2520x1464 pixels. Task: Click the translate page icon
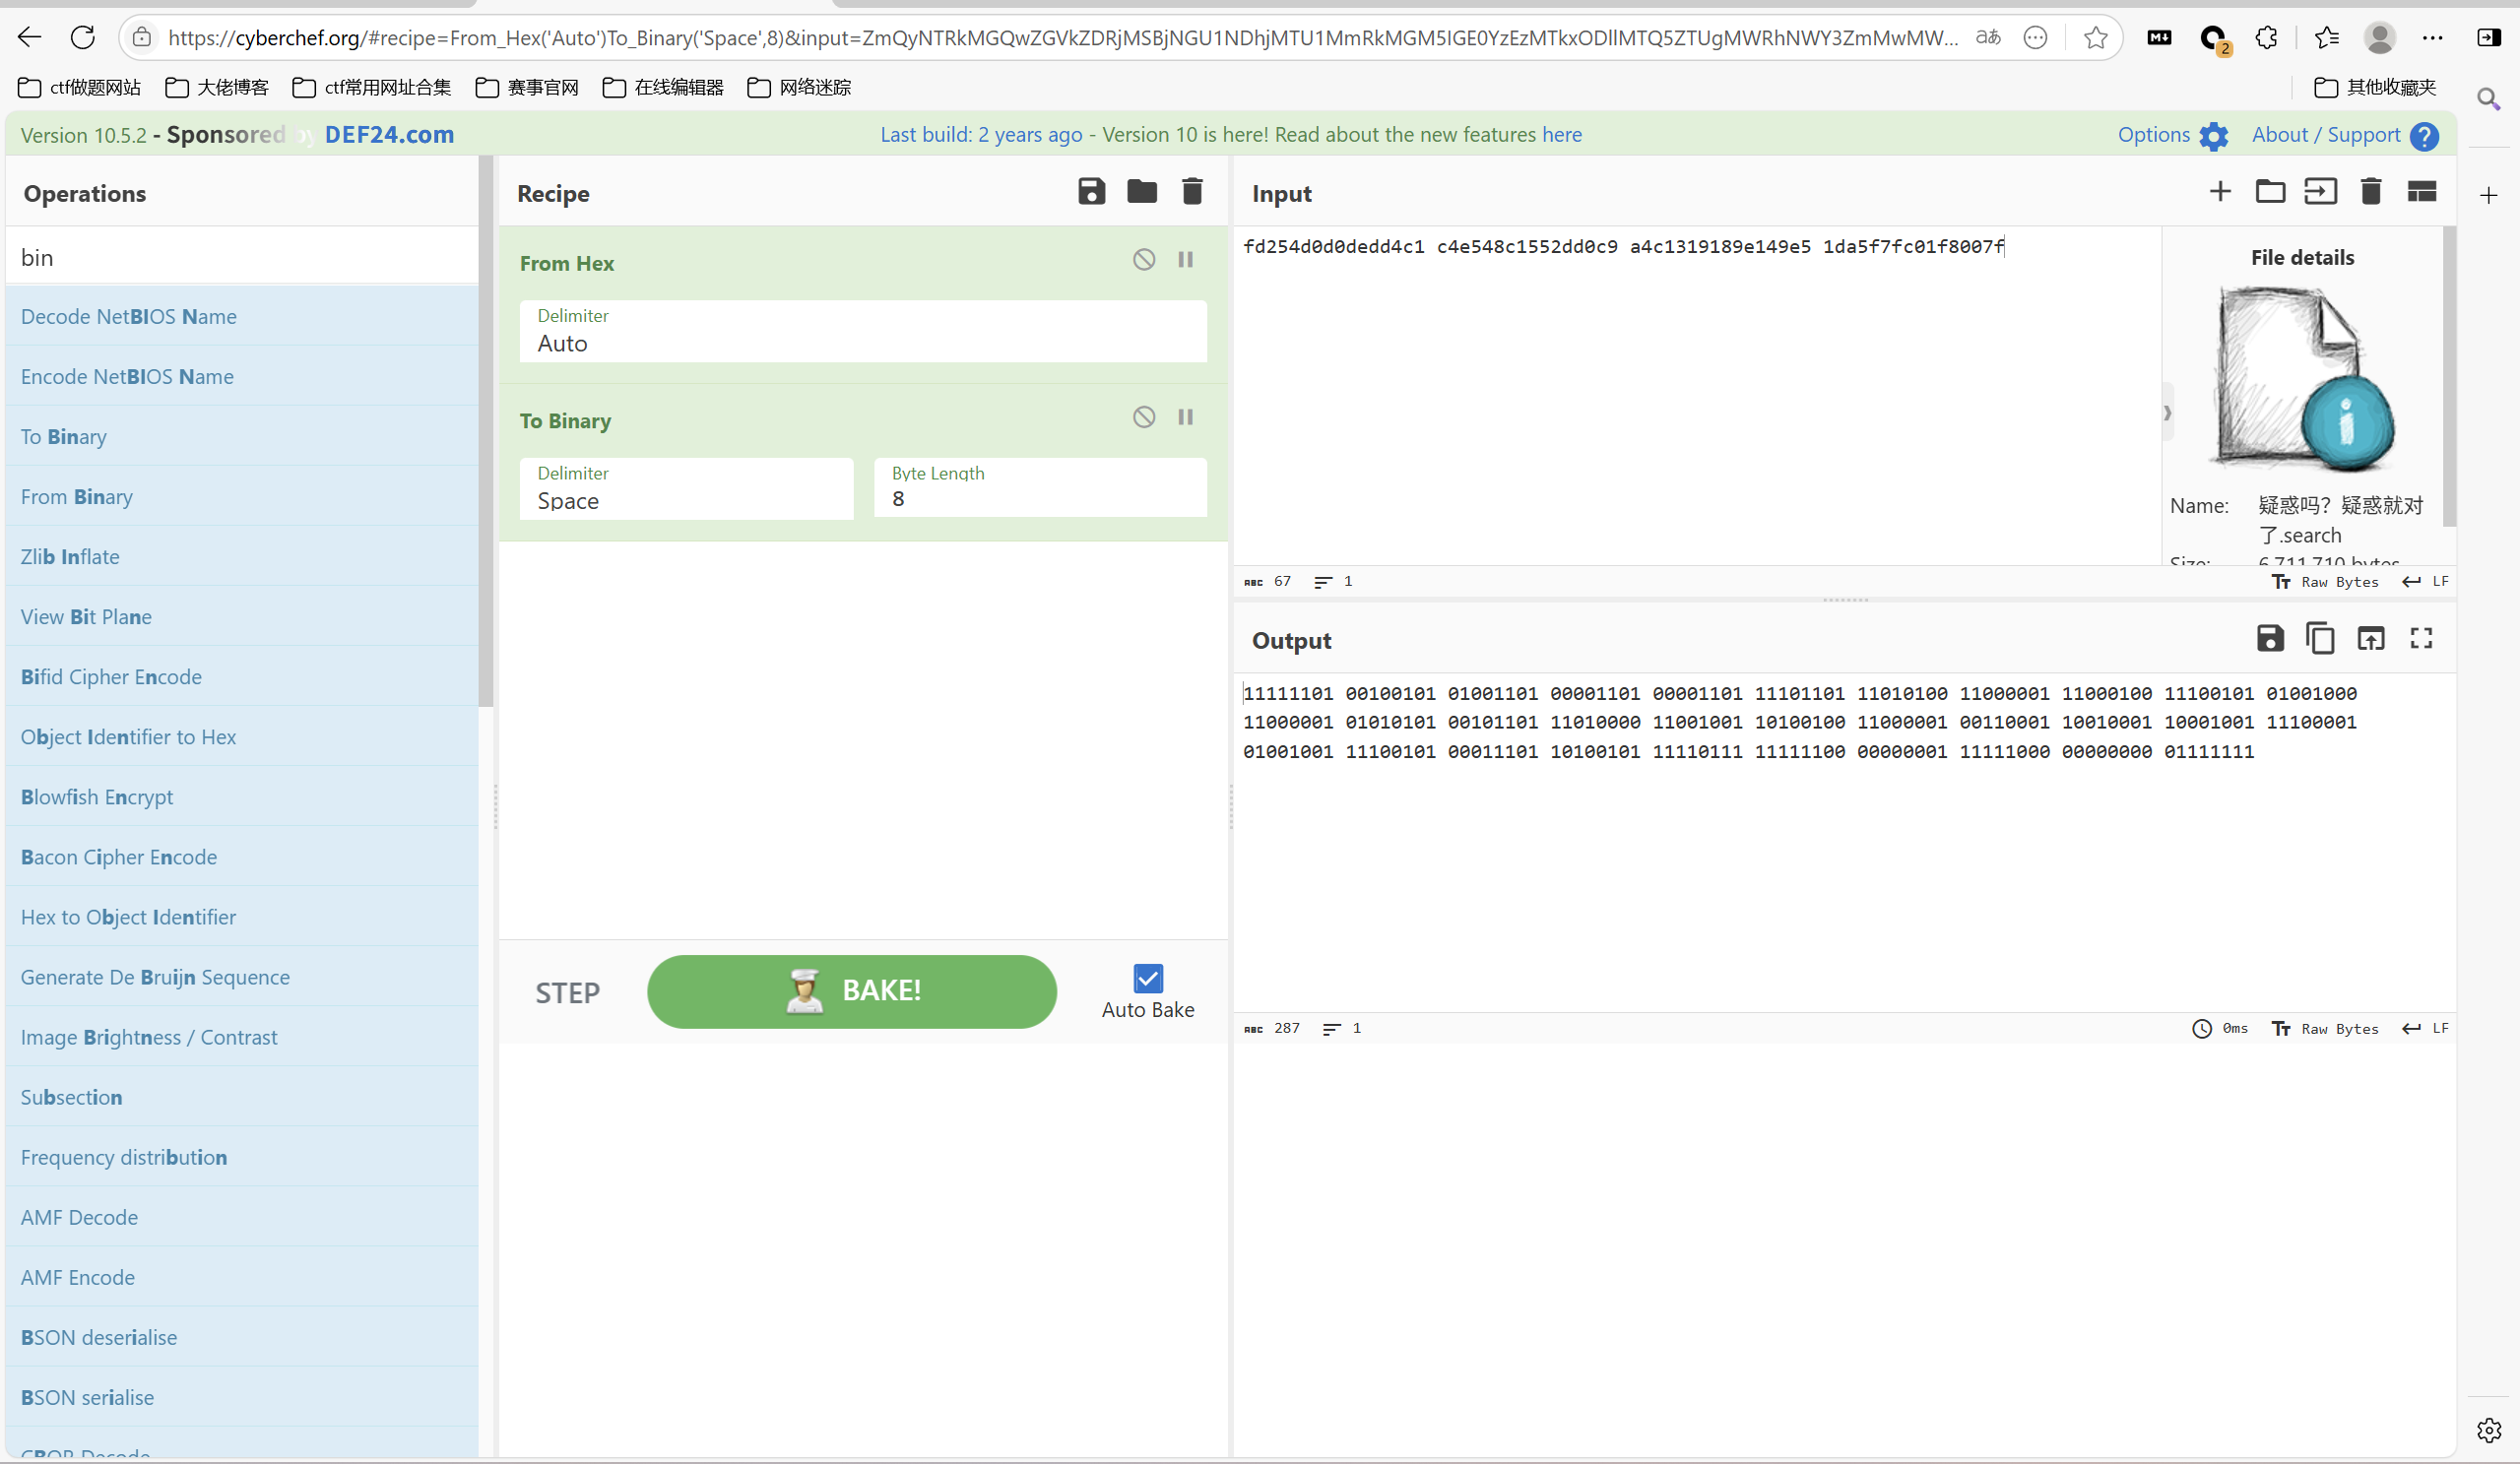tap(1988, 38)
